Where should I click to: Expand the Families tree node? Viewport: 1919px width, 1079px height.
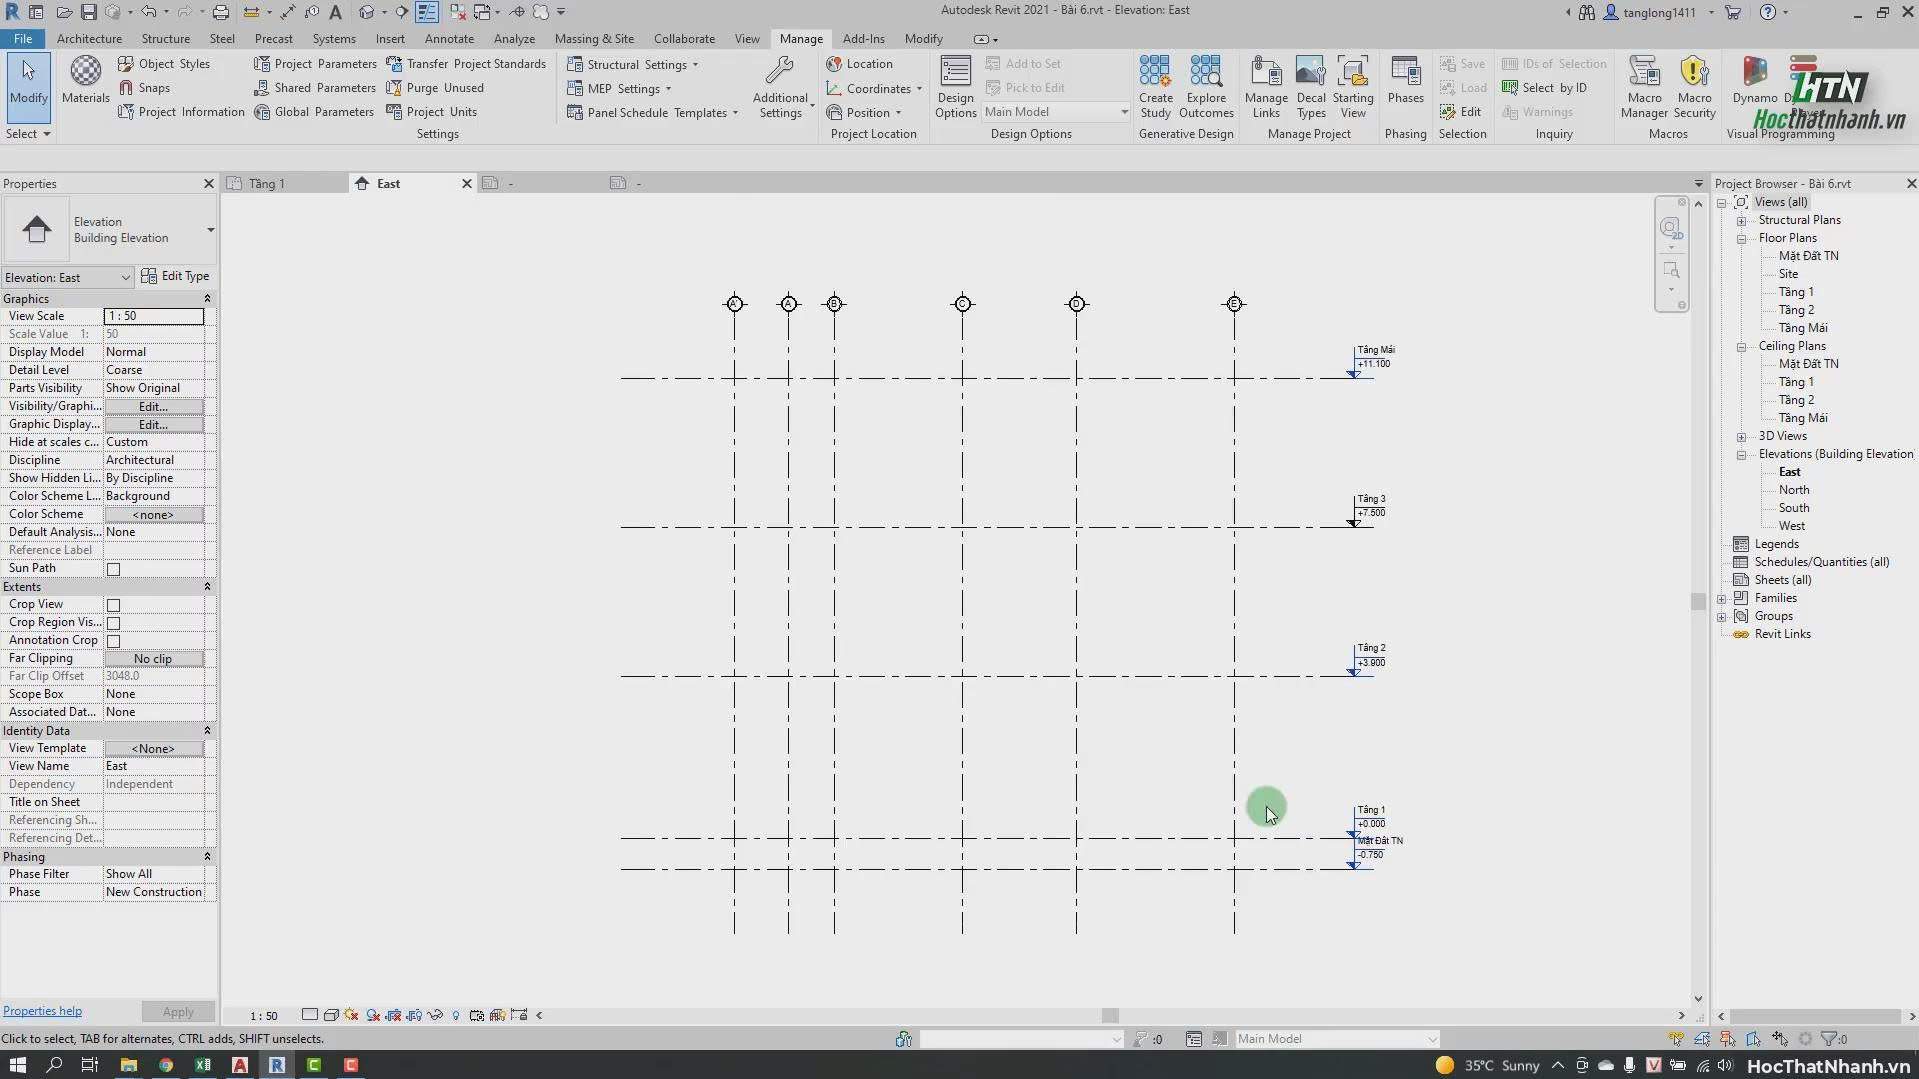(1722, 599)
